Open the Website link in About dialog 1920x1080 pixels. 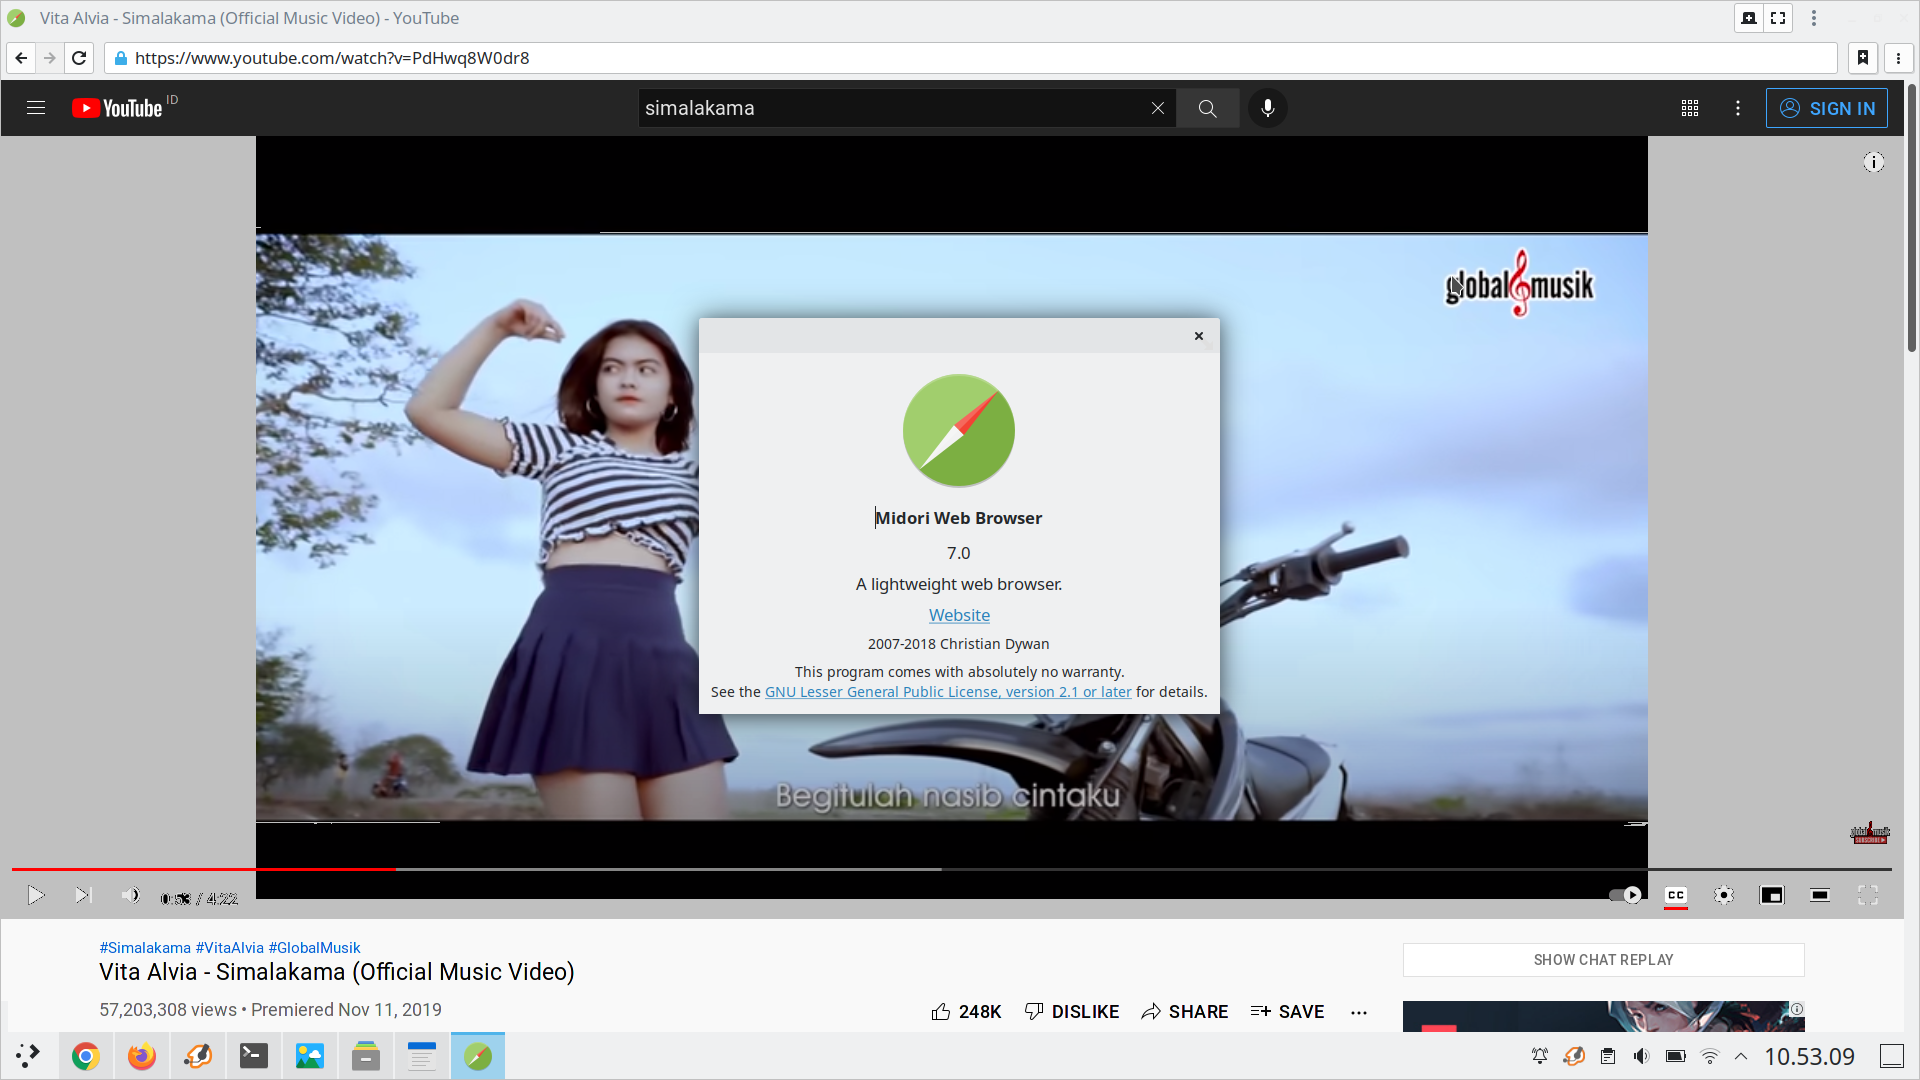point(958,615)
